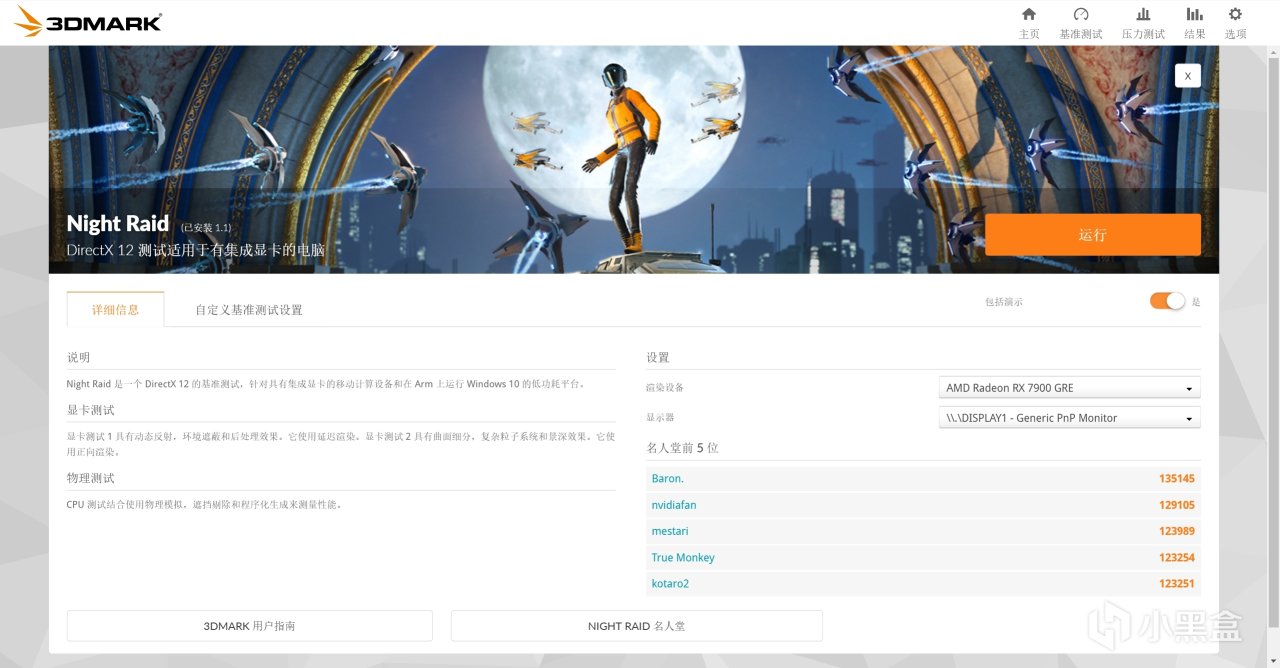This screenshot has width=1280, height=668.
Task: Click the 3DMark logo
Action: 87,22
